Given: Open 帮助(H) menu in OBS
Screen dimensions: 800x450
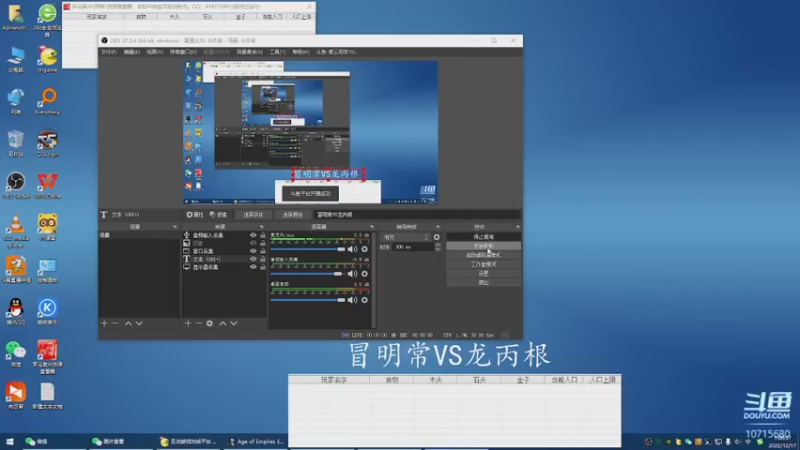Looking at the screenshot, I should click(301, 52).
